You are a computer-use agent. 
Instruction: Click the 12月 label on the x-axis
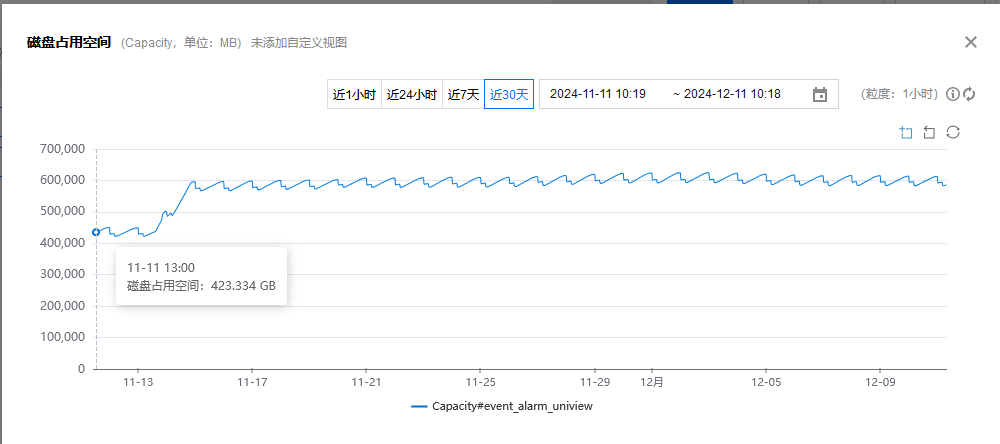click(x=652, y=382)
